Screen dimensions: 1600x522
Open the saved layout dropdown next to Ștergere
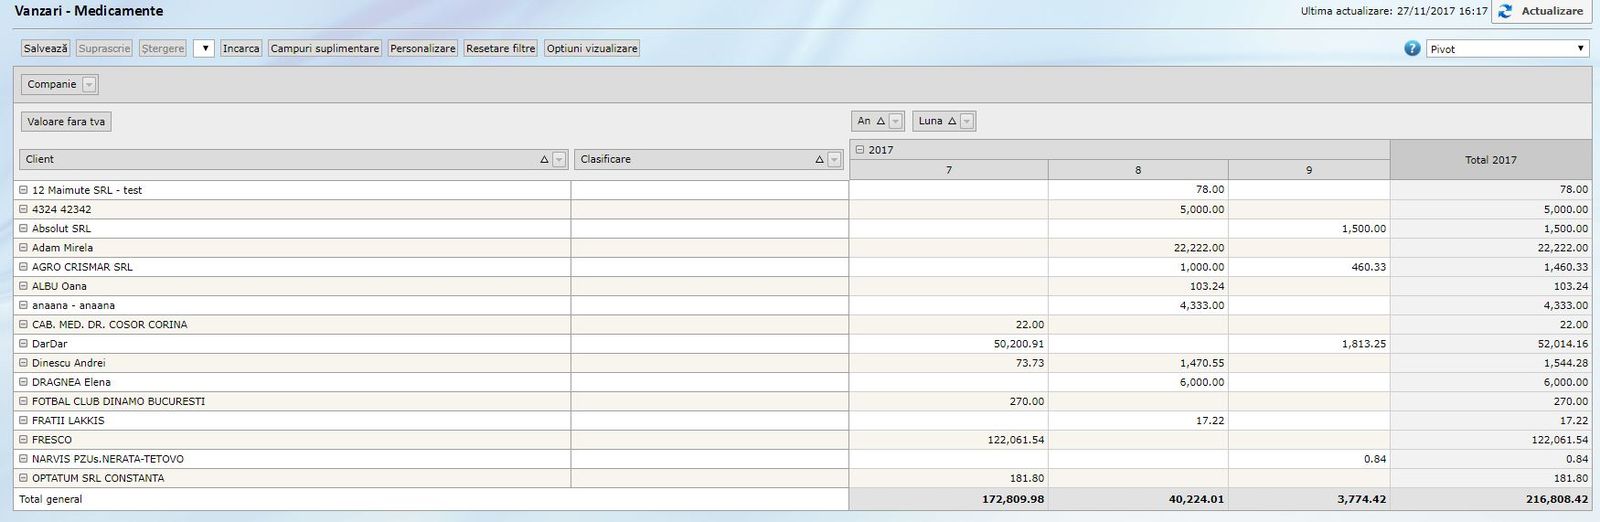203,49
